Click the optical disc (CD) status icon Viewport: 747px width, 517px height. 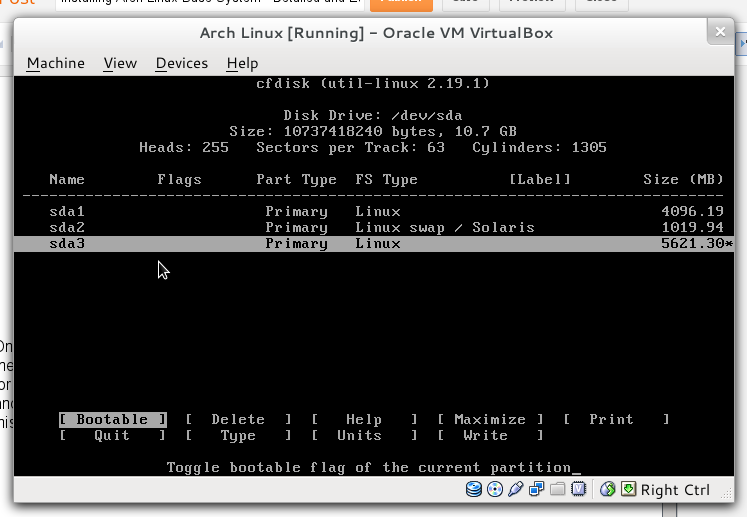[495, 489]
